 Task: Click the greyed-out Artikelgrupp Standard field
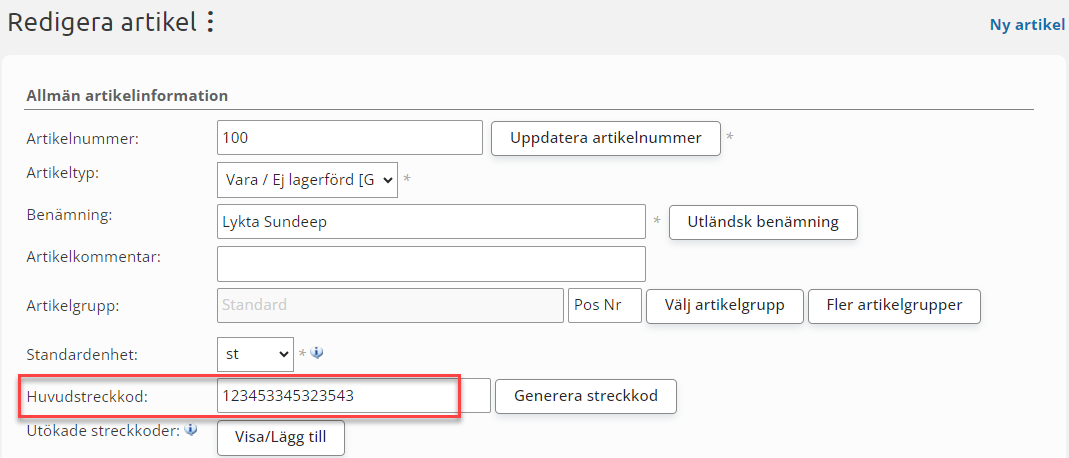point(390,305)
